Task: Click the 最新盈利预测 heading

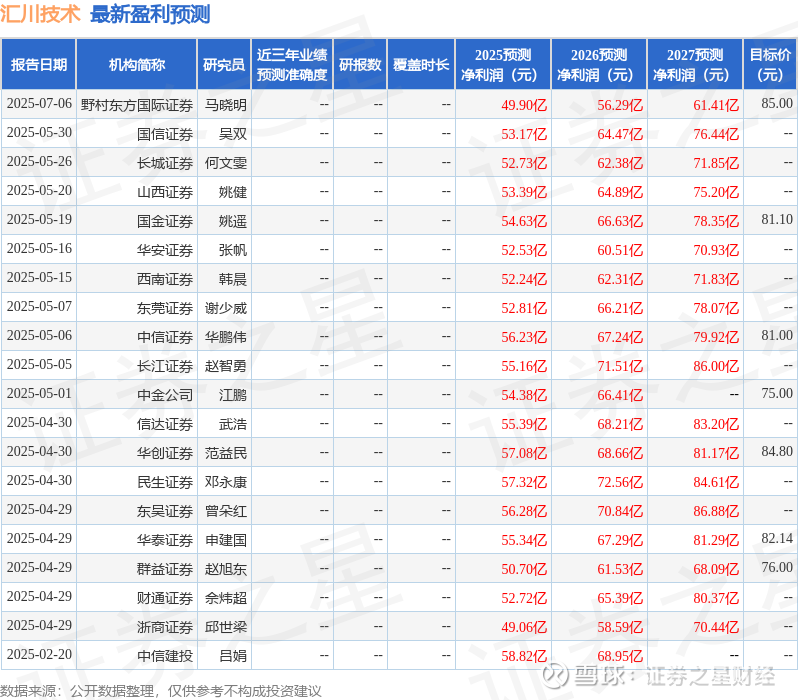Action: (x=150, y=14)
